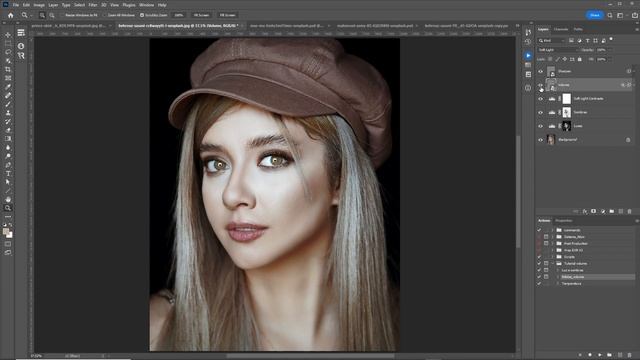This screenshot has height=360, width=640.
Task: Open the Window menu
Action: [x=147, y=5]
